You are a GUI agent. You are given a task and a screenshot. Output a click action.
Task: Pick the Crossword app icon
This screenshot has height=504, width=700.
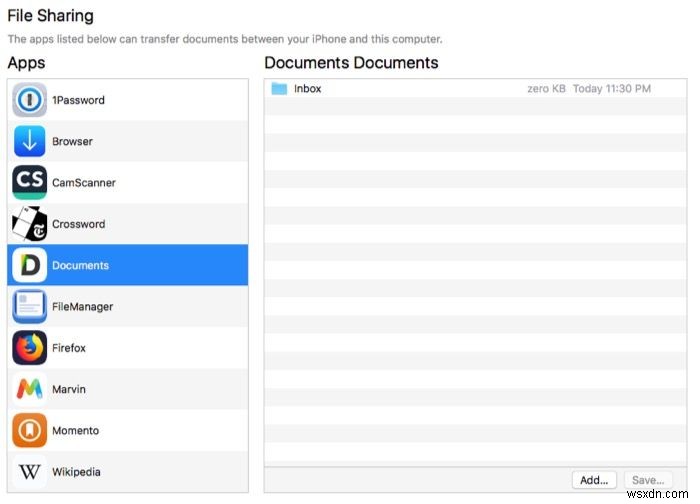pyautogui.click(x=29, y=224)
